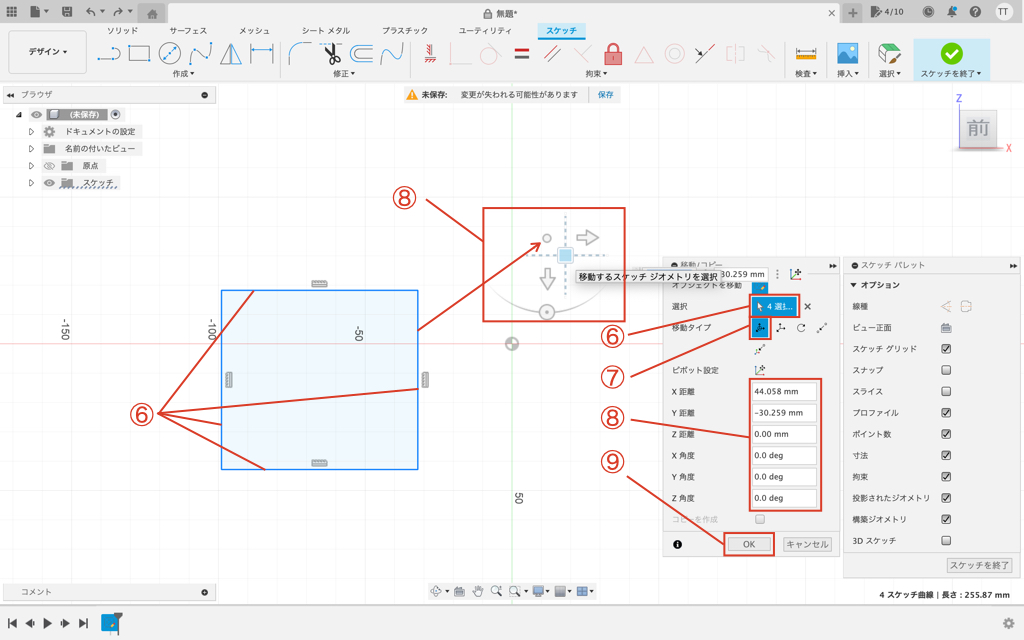This screenshot has height=640, width=1024.
Task: Apply the Concentric constraint
Action: click(x=675, y=54)
